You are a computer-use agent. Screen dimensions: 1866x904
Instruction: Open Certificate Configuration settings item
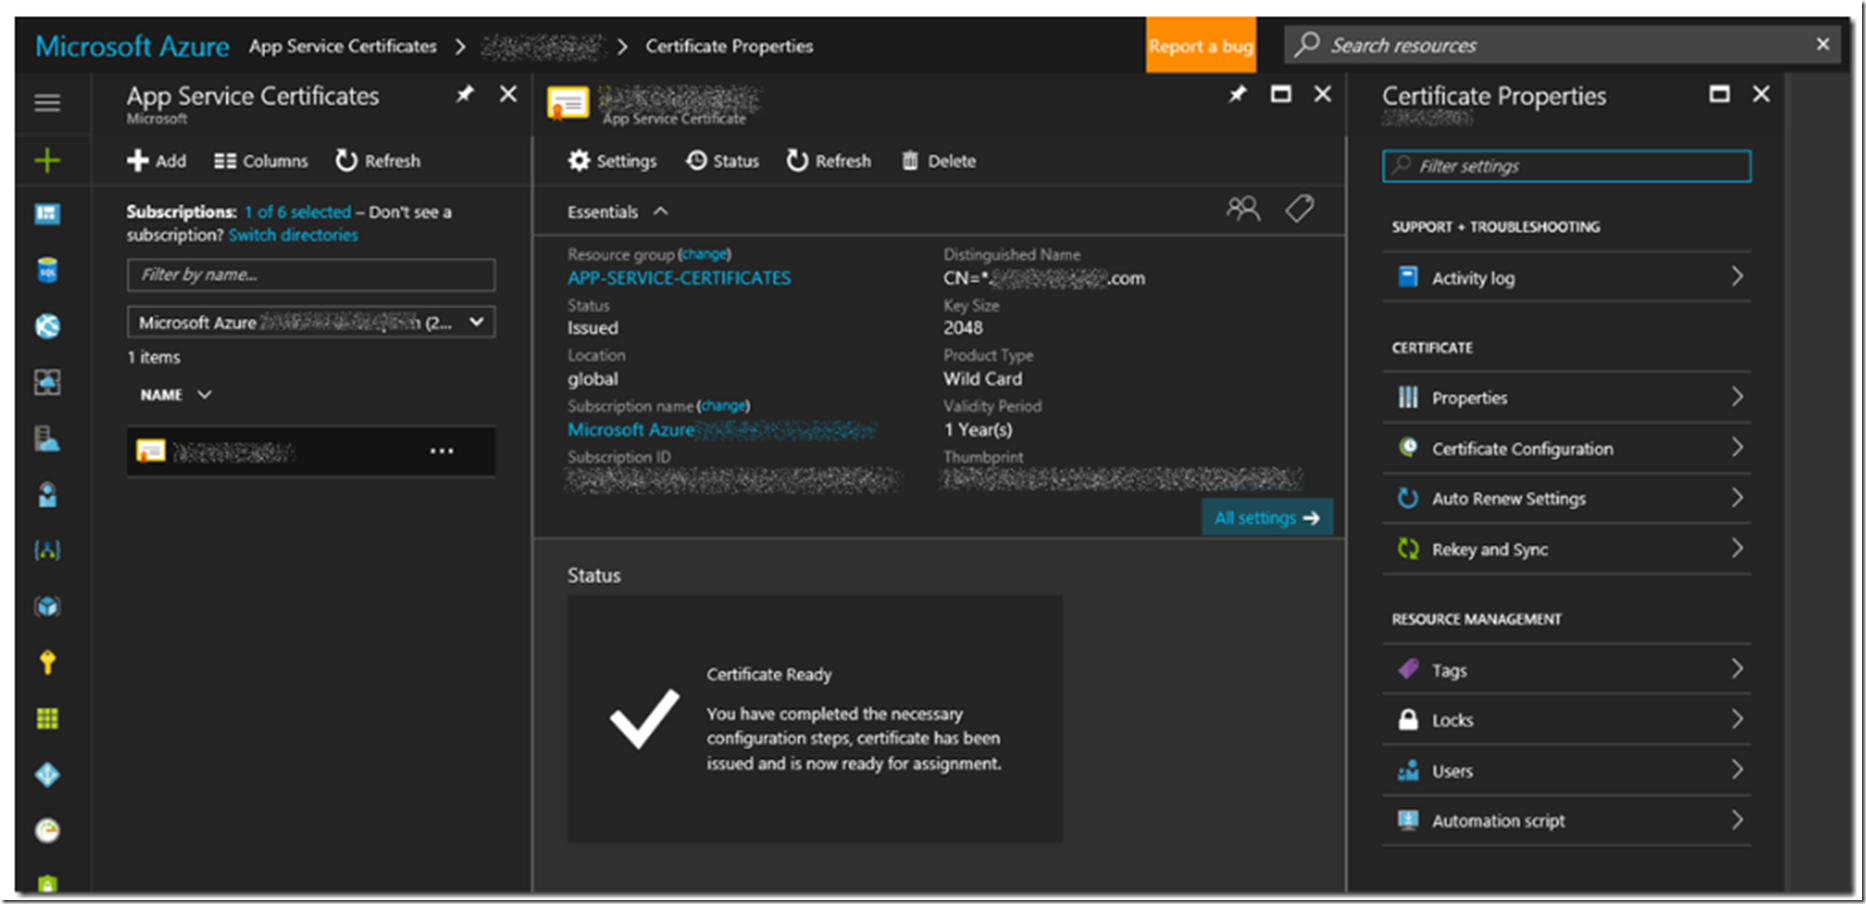tap(1567, 448)
